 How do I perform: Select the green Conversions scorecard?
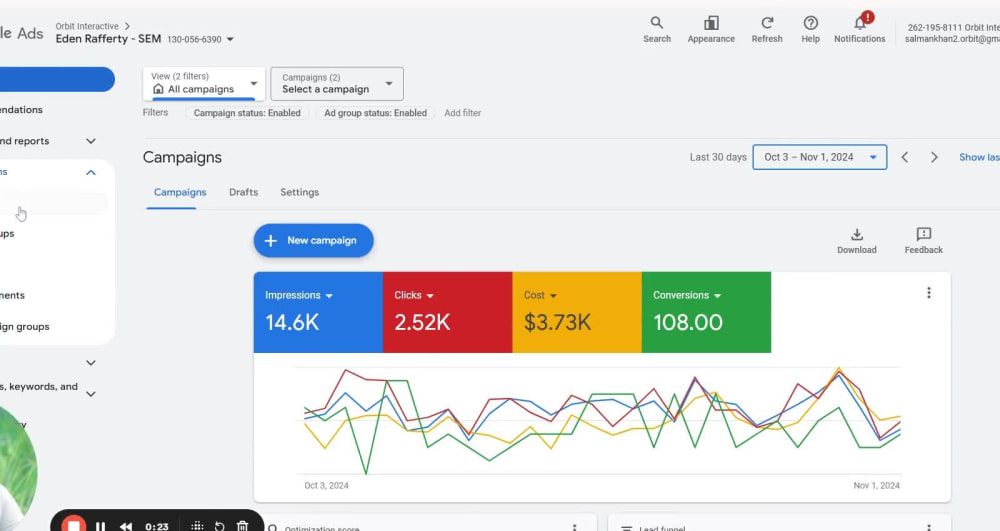707,312
